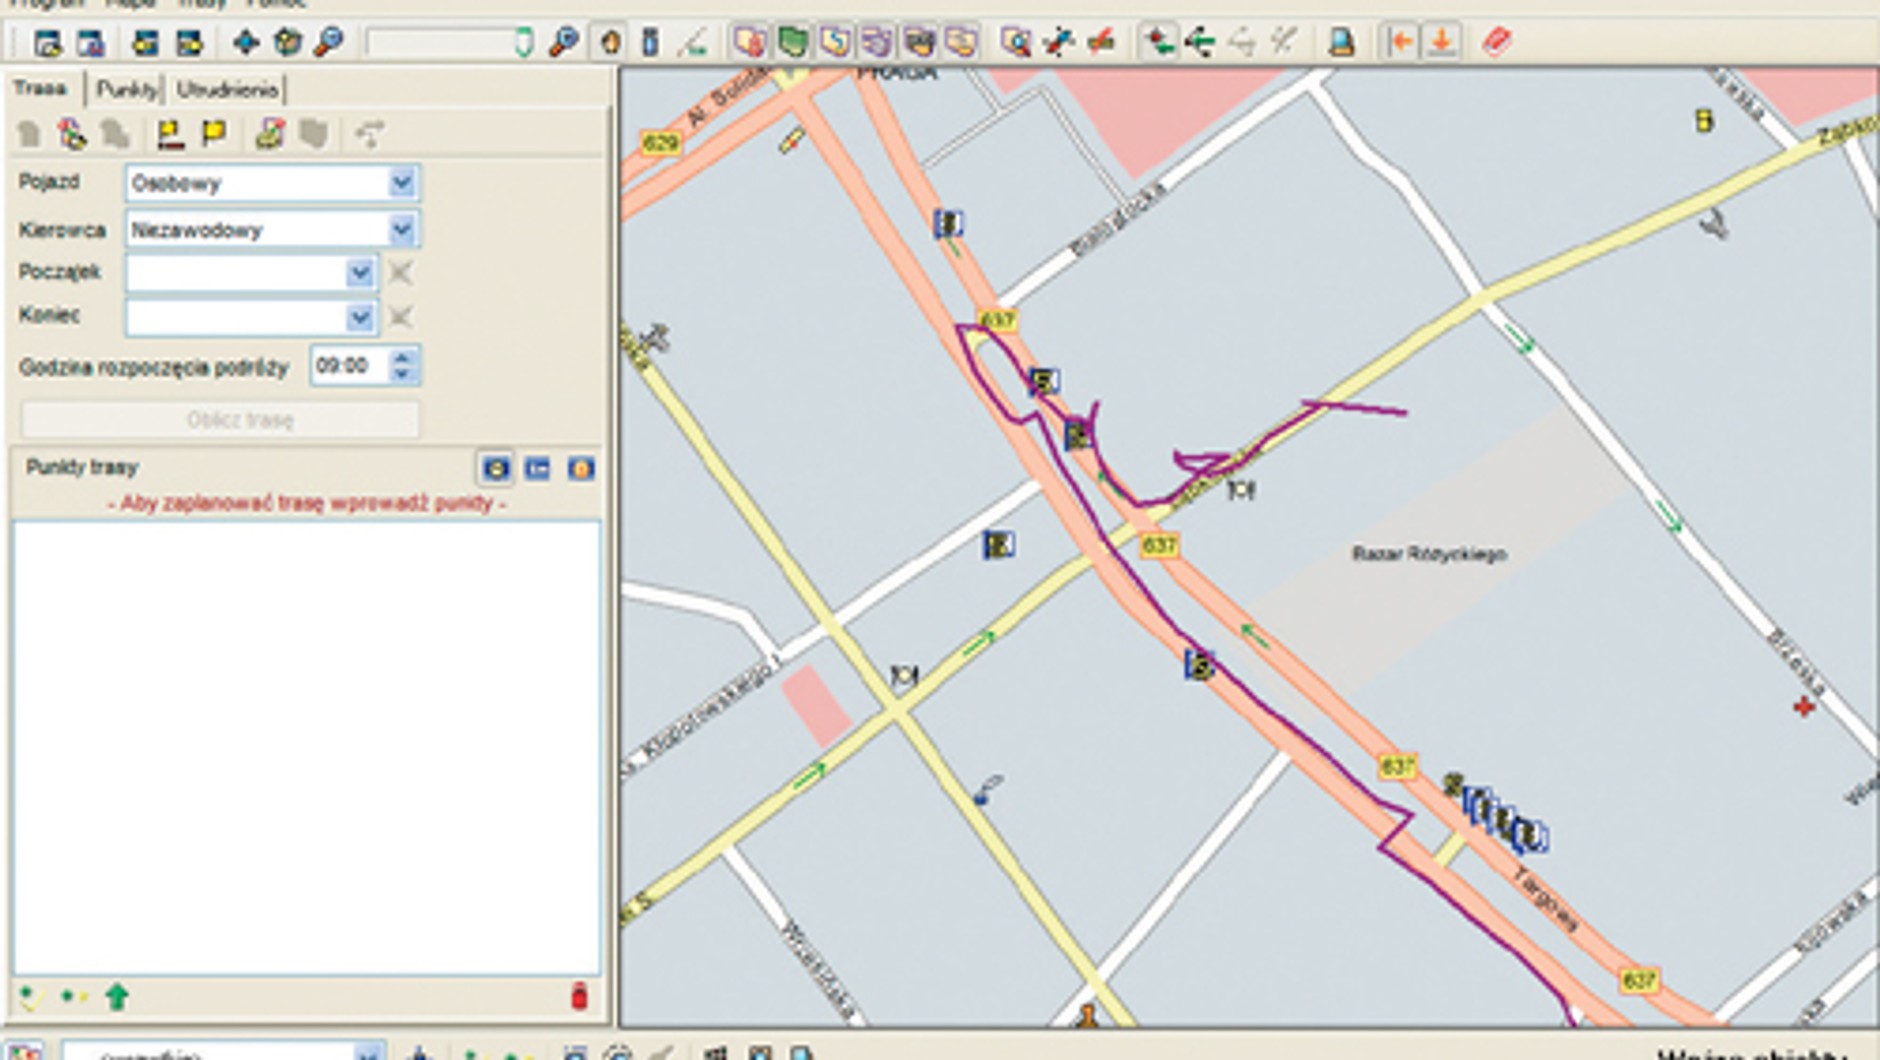This screenshot has width=1880, height=1060.
Task: Clear the Koniec field with X button
Action: (x=400, y=318)
